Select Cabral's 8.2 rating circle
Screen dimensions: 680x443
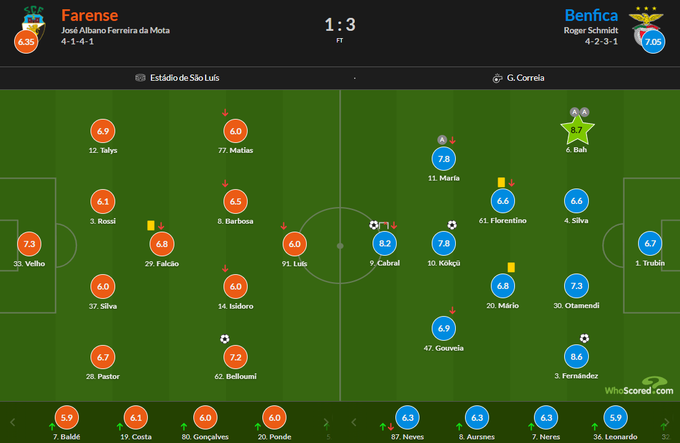(x=385, y=243)
